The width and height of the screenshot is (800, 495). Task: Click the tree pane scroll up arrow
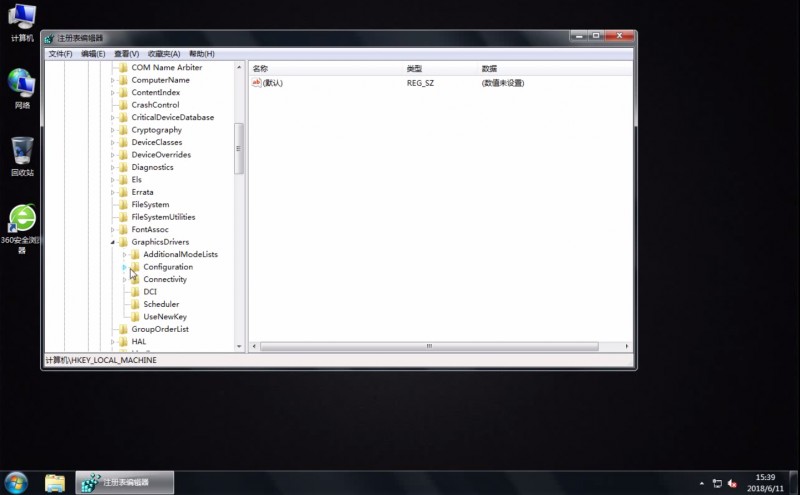tap(239, 67)
